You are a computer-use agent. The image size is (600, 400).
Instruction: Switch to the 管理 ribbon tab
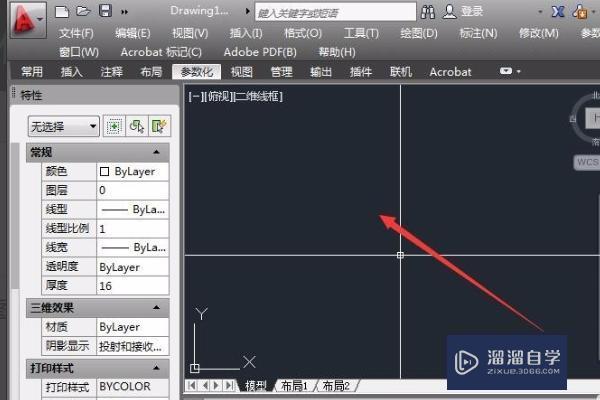[x=281, y=72]
